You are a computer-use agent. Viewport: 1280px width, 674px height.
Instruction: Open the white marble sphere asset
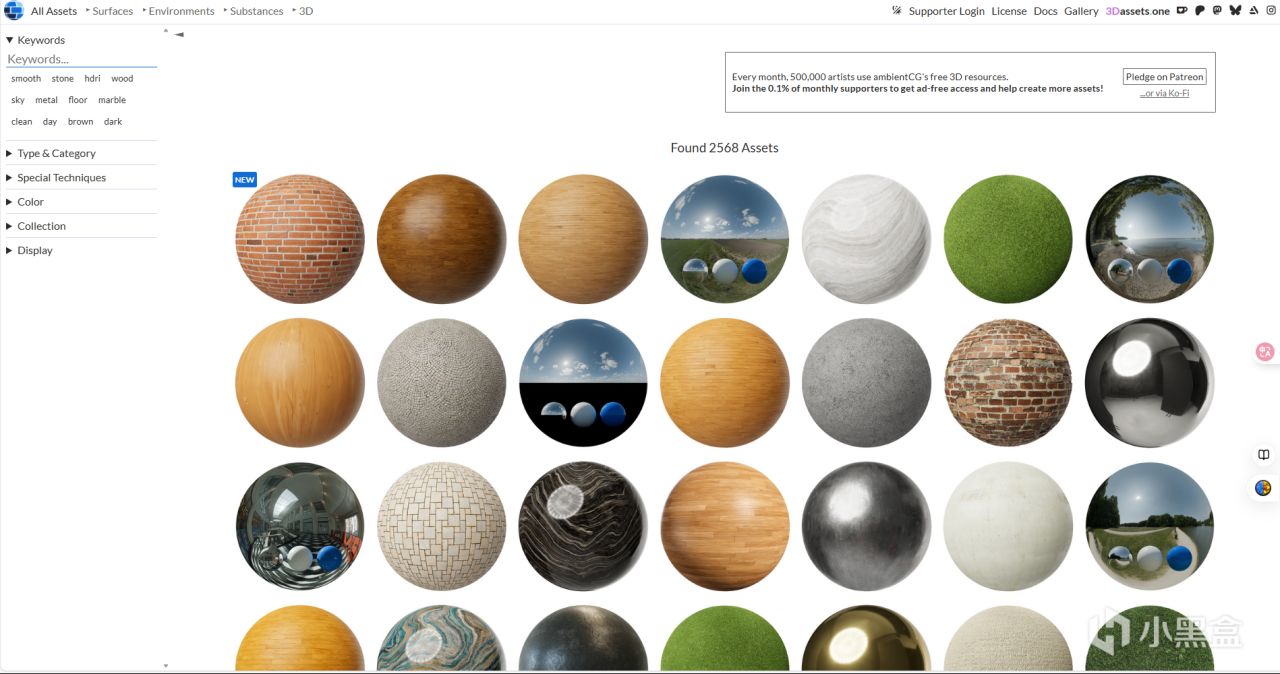[x=867, y=239]
